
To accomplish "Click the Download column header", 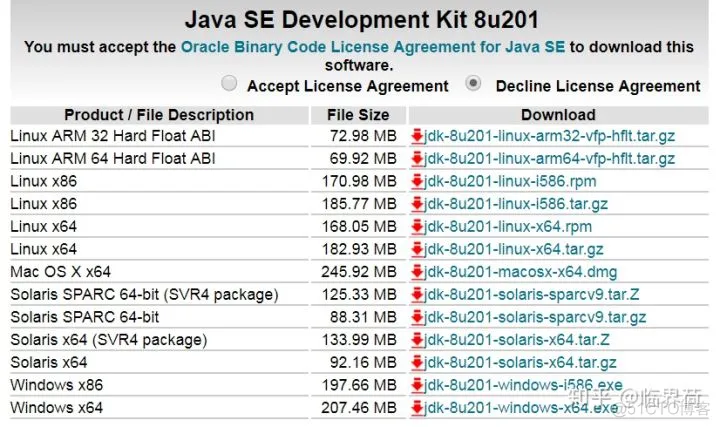I will 558,115.
